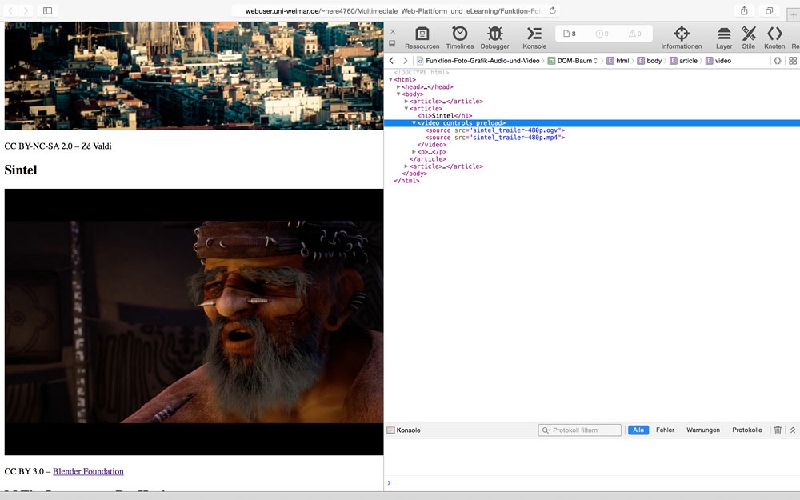Image resolution: width=800 pixels, height=500 pixels.
Task: Select the closing video tag row
Action: point(432,144)
